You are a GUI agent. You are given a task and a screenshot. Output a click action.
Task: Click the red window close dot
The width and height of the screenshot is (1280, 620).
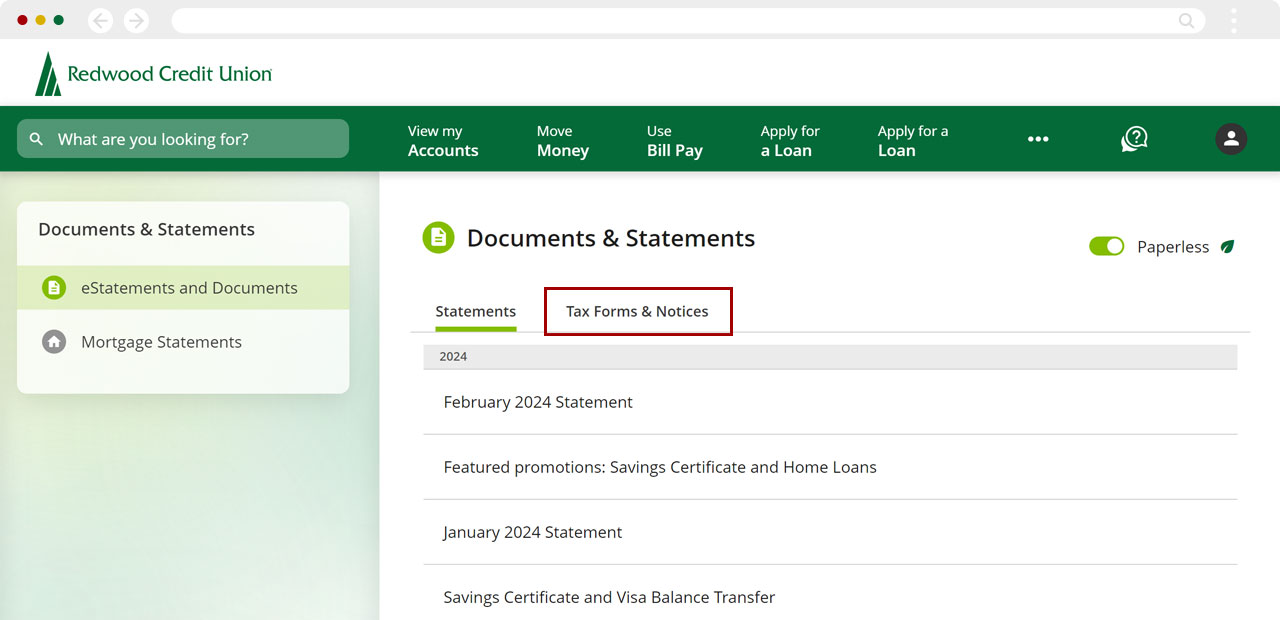(22, 20)
